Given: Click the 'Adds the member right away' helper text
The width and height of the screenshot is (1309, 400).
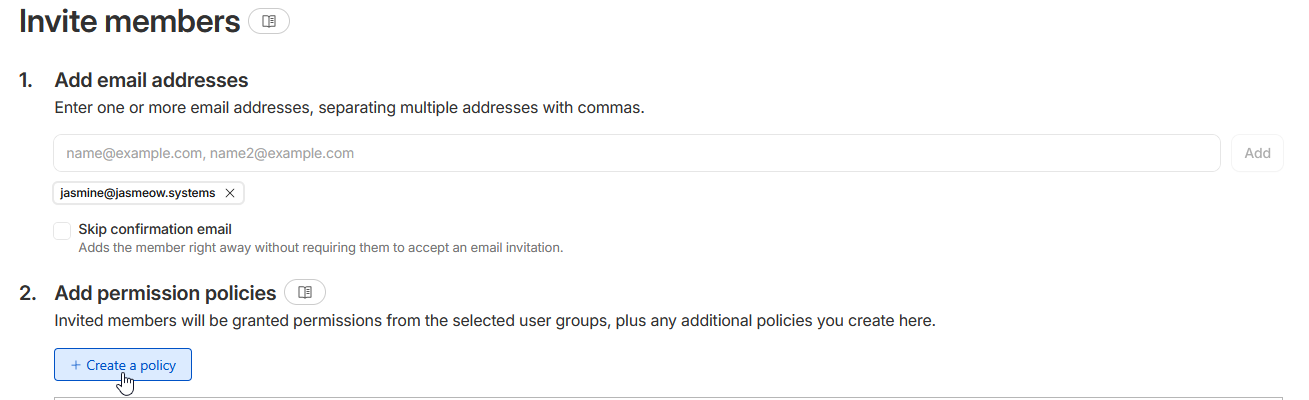Looking at the screenshot, I should pyautogui.click(x=320, y=247).
